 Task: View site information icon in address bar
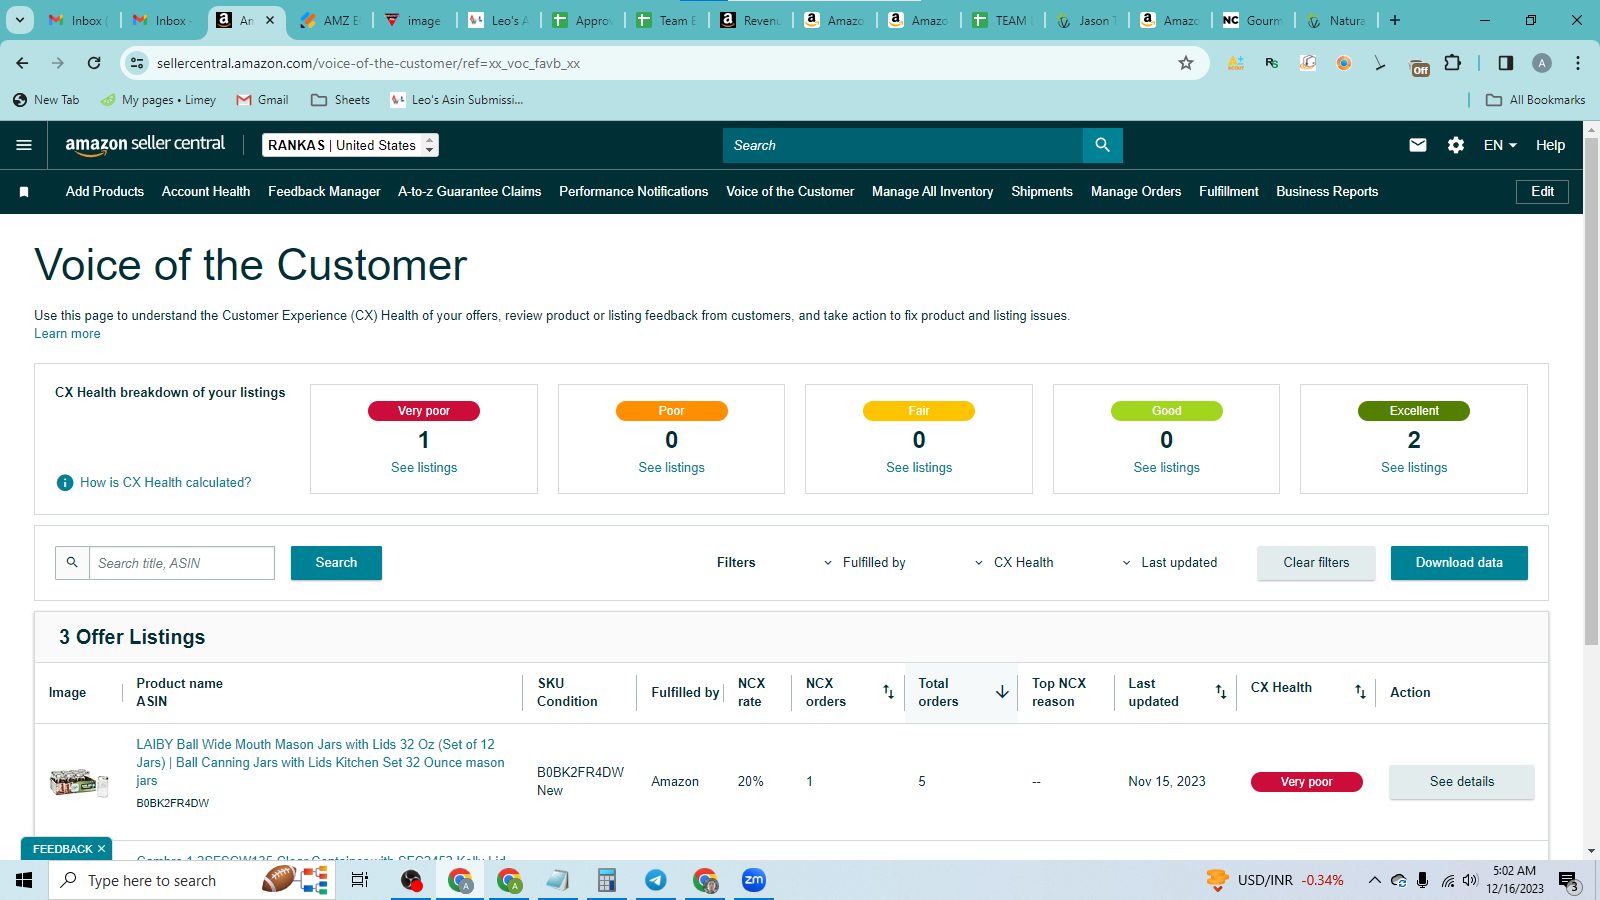[137, 63]
